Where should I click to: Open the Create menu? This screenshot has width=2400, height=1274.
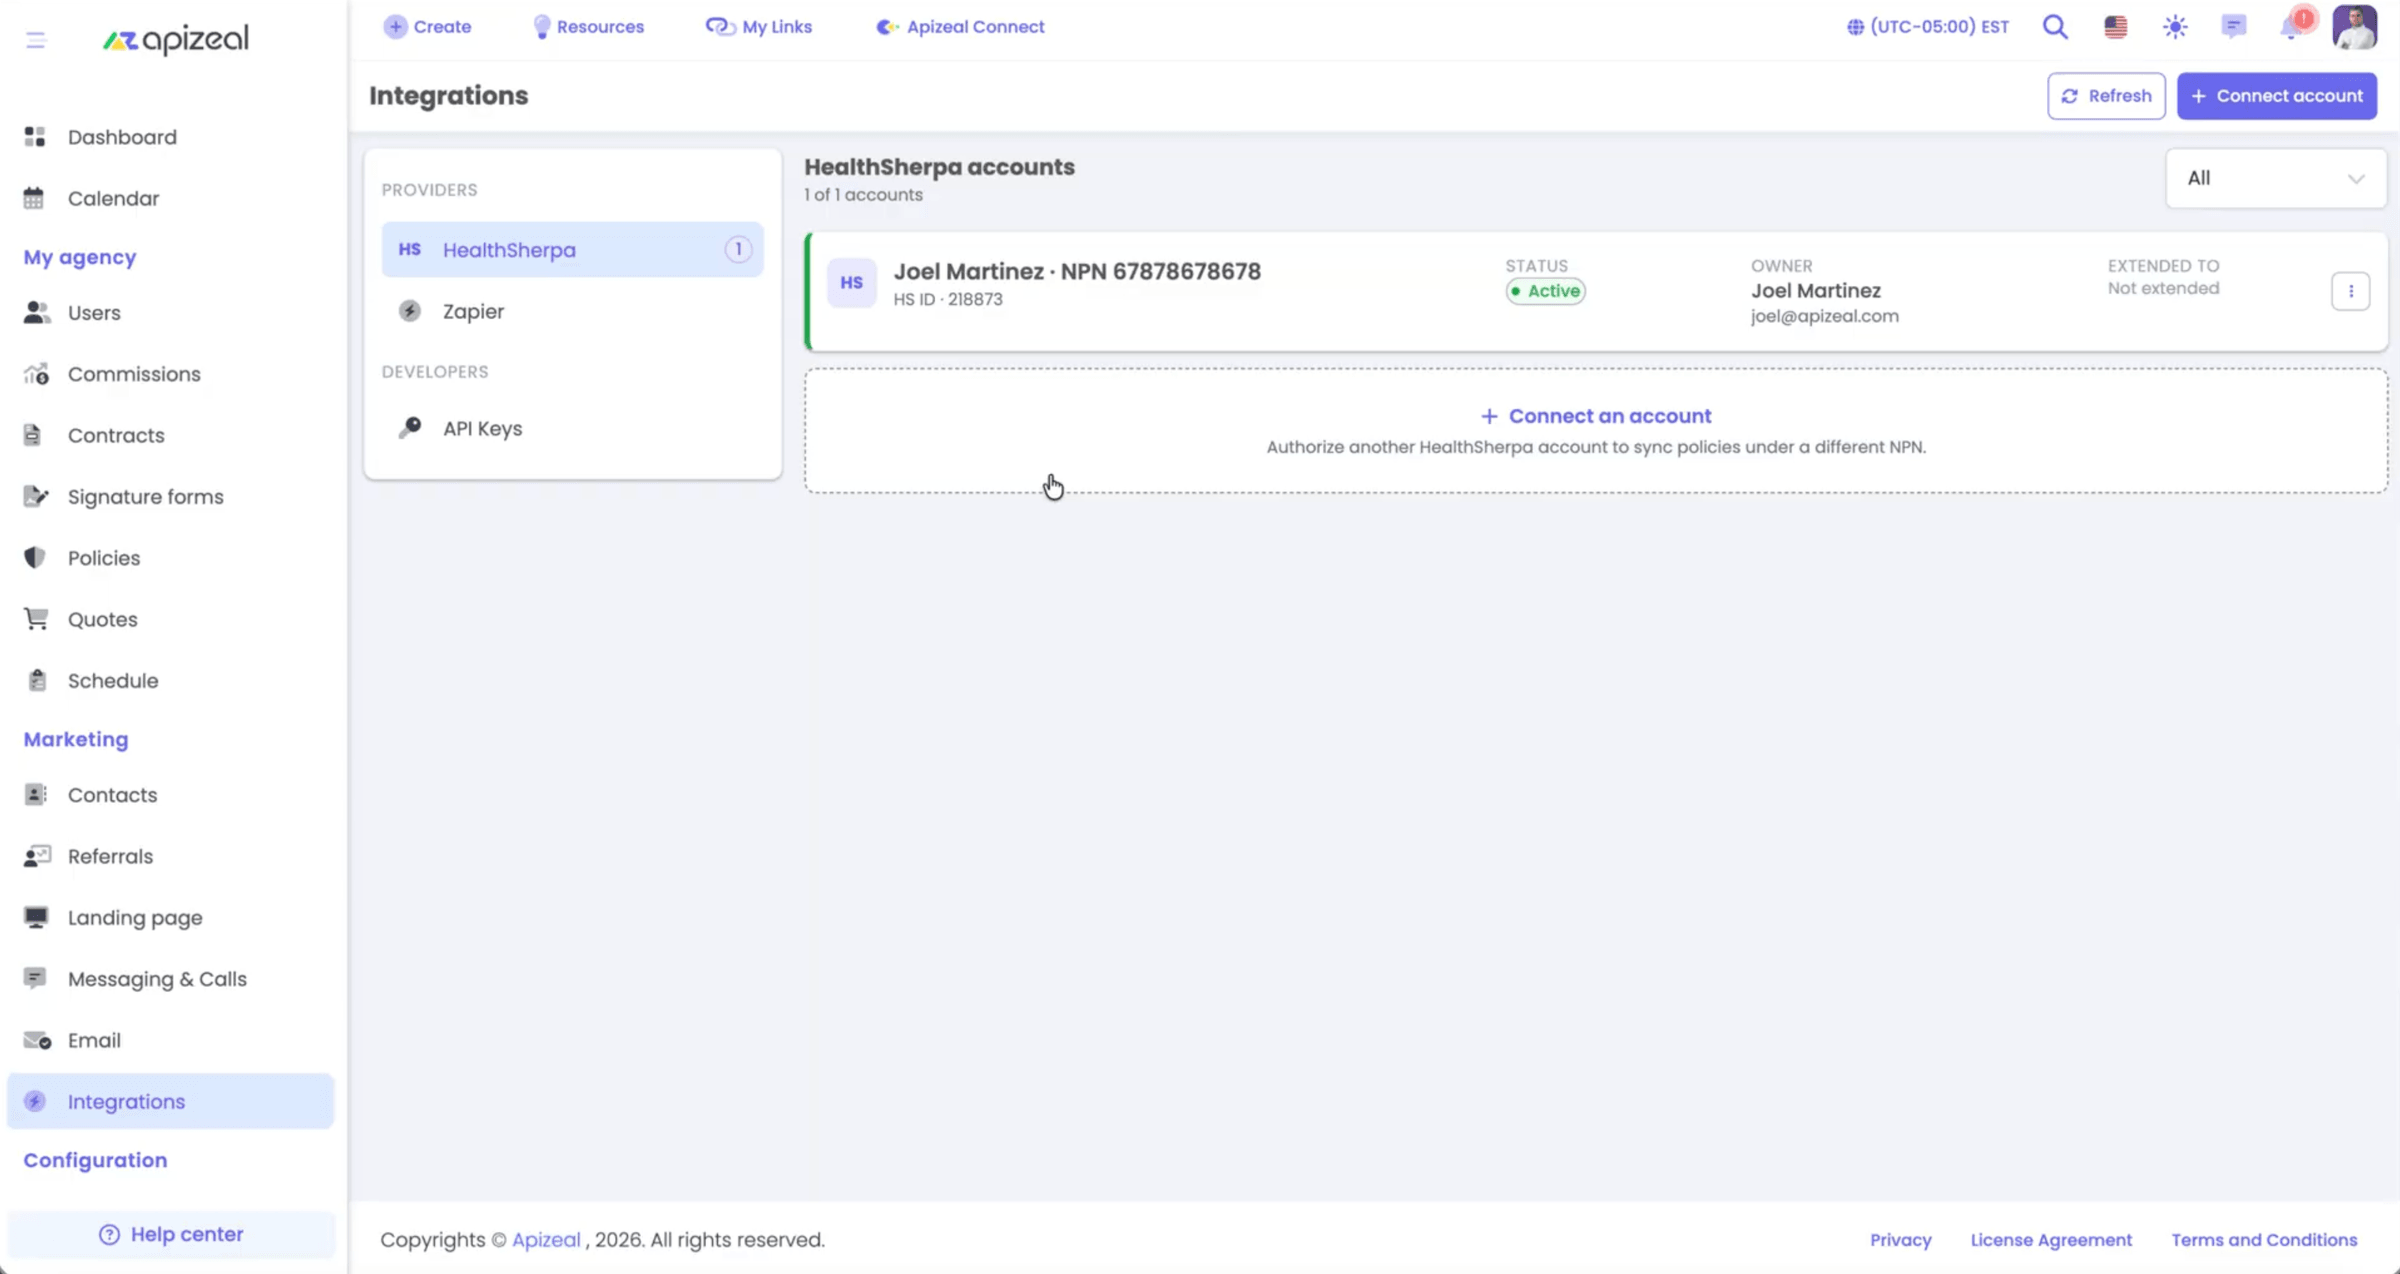tap(428, 27)
